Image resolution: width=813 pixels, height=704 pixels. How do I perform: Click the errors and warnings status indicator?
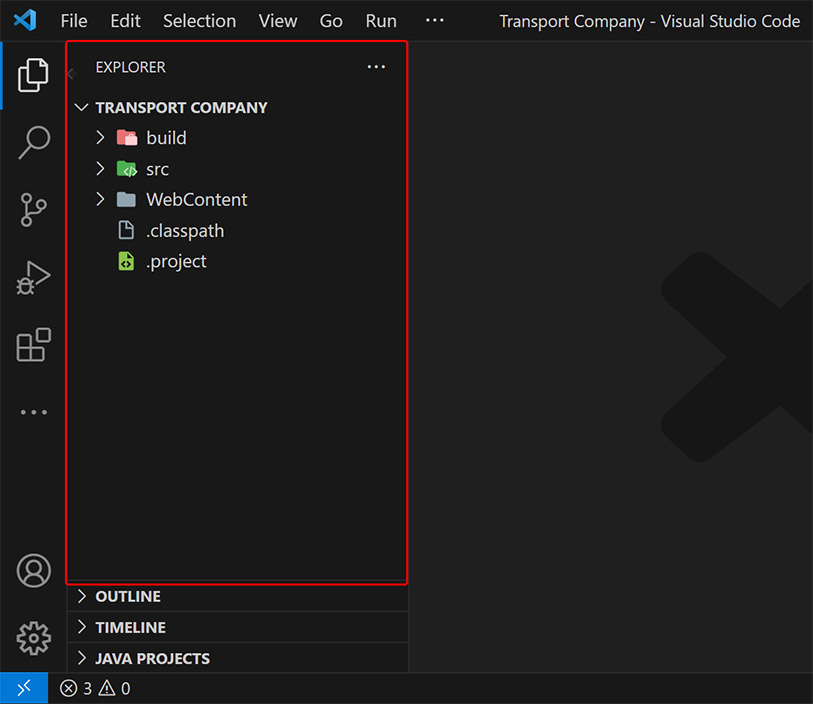[95, 688]
